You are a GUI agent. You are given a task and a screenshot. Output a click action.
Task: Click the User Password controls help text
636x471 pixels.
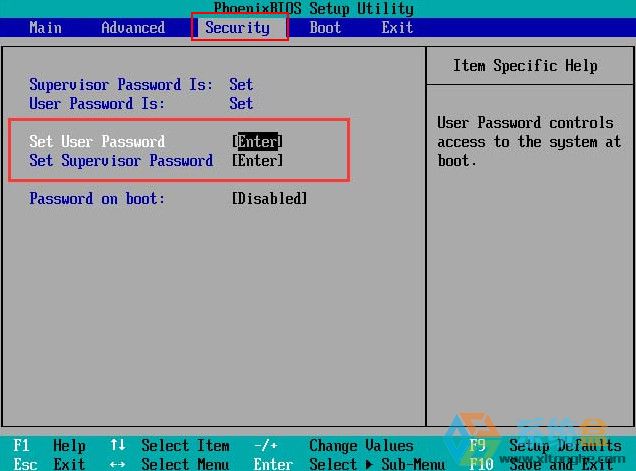[x=529, y=142]
